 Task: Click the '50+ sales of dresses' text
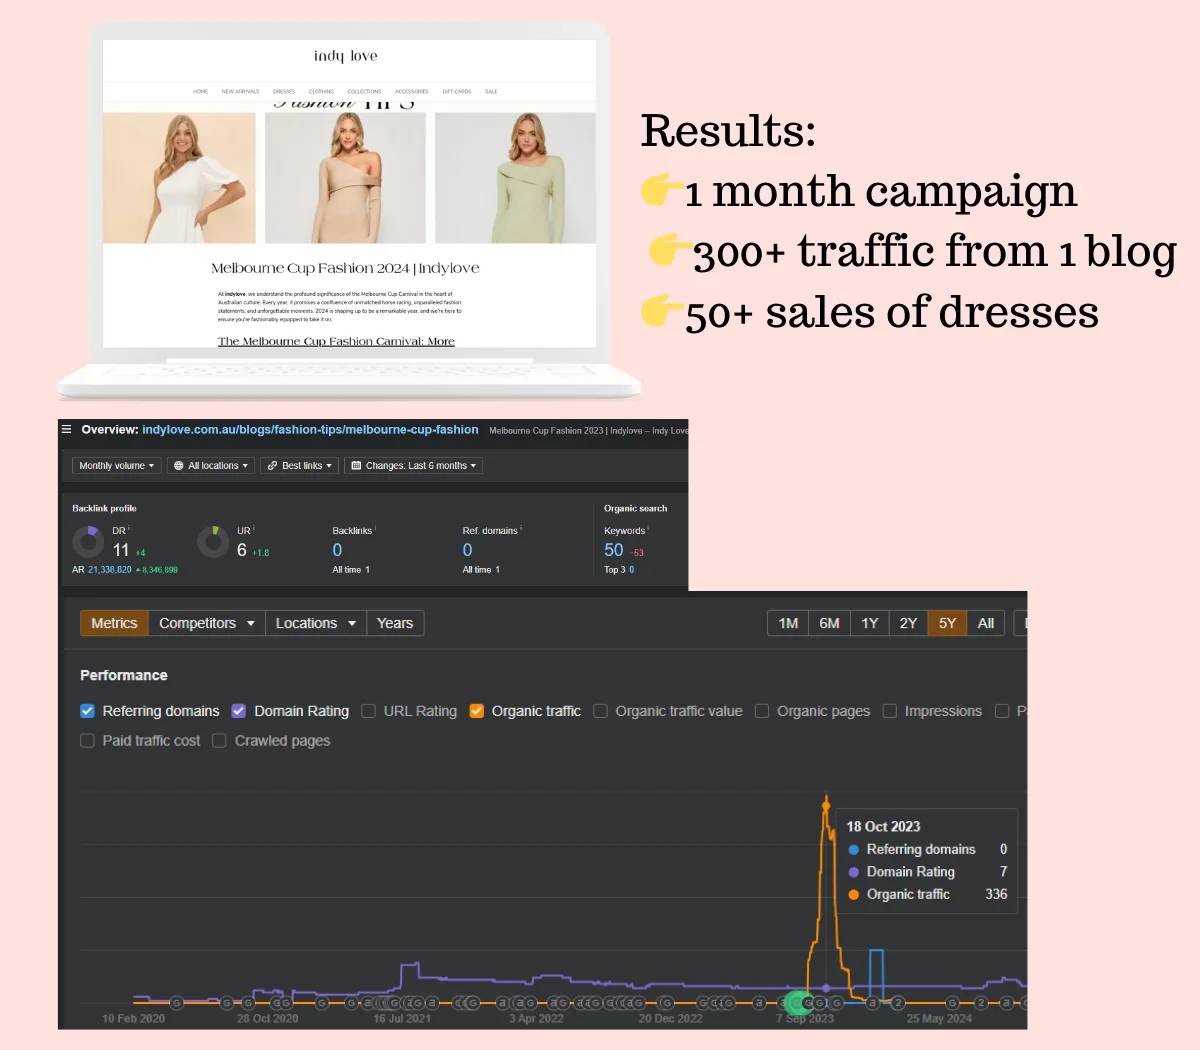(892, 312)
